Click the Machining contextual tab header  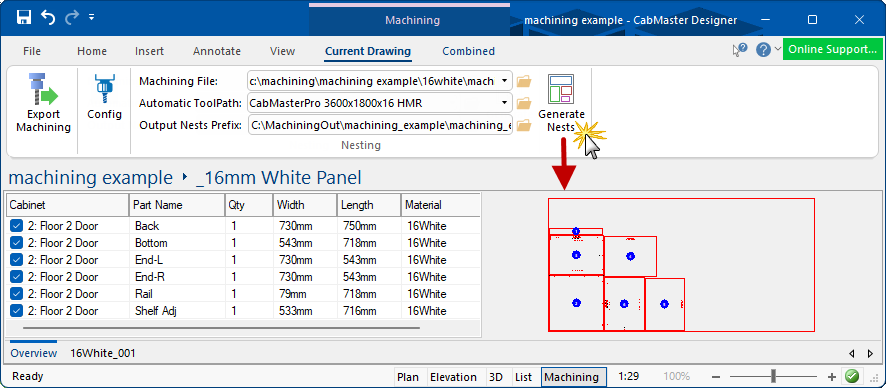412,20
